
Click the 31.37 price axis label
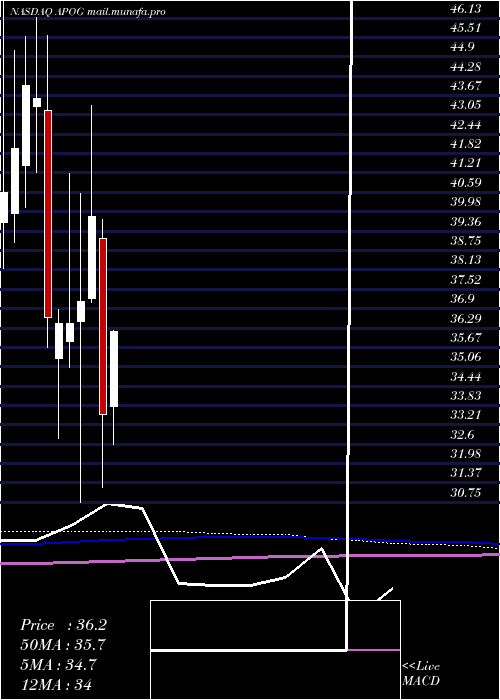pyautogui.click(x=466, y=473)
